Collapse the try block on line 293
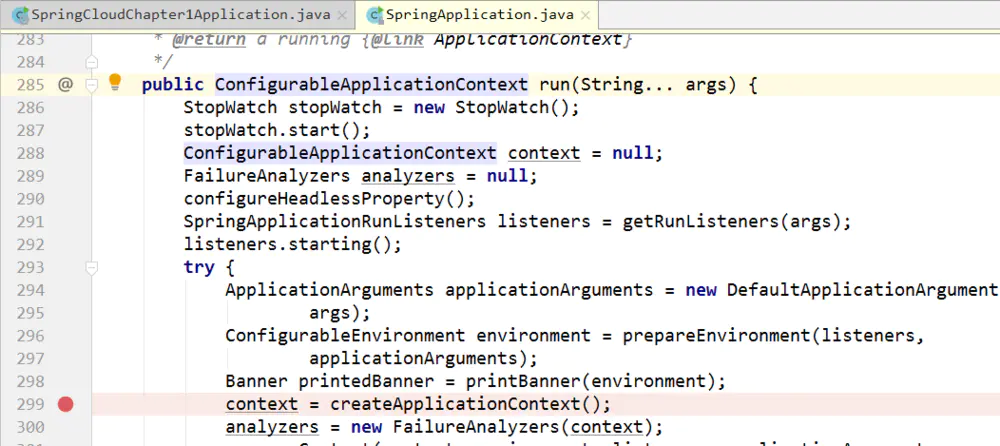 coord(92,267)
